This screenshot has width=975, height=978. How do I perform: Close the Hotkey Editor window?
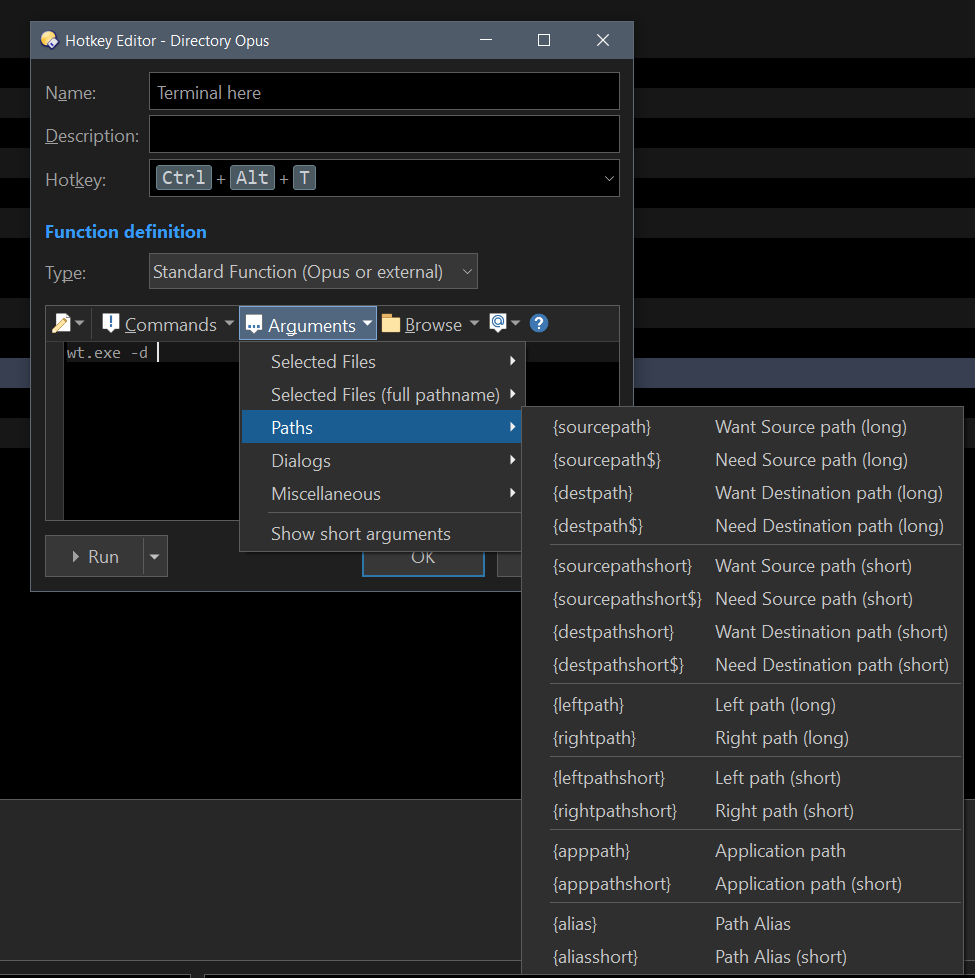603,40
